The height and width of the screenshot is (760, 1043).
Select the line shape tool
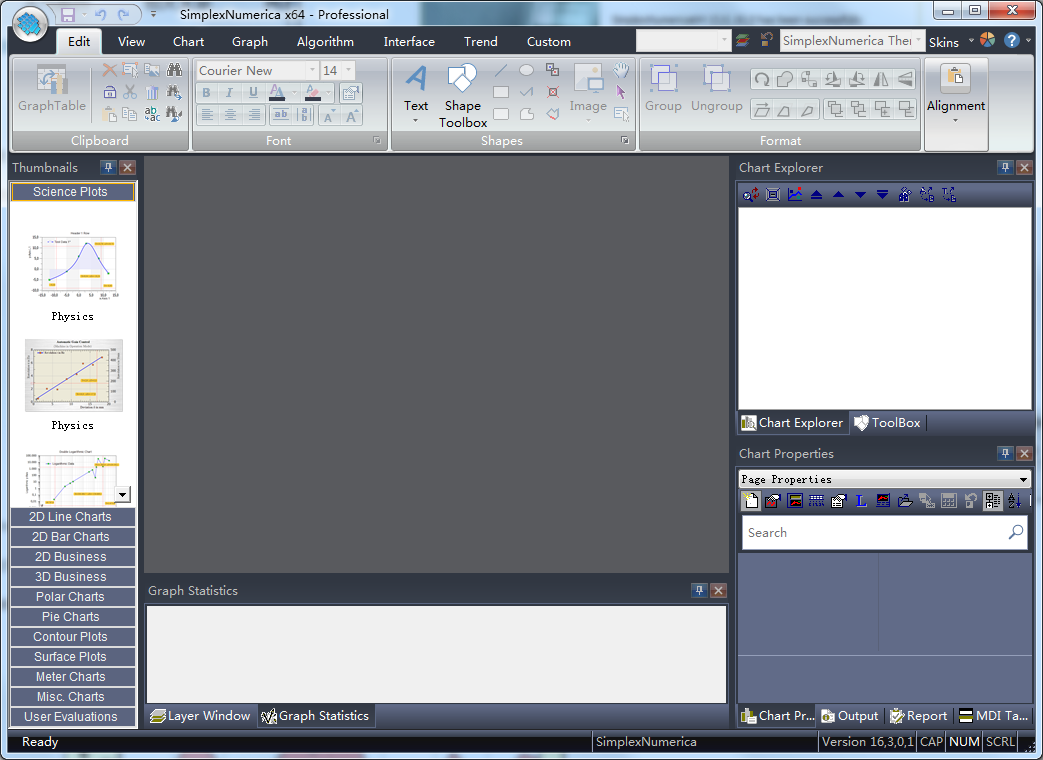click(501, 70)
